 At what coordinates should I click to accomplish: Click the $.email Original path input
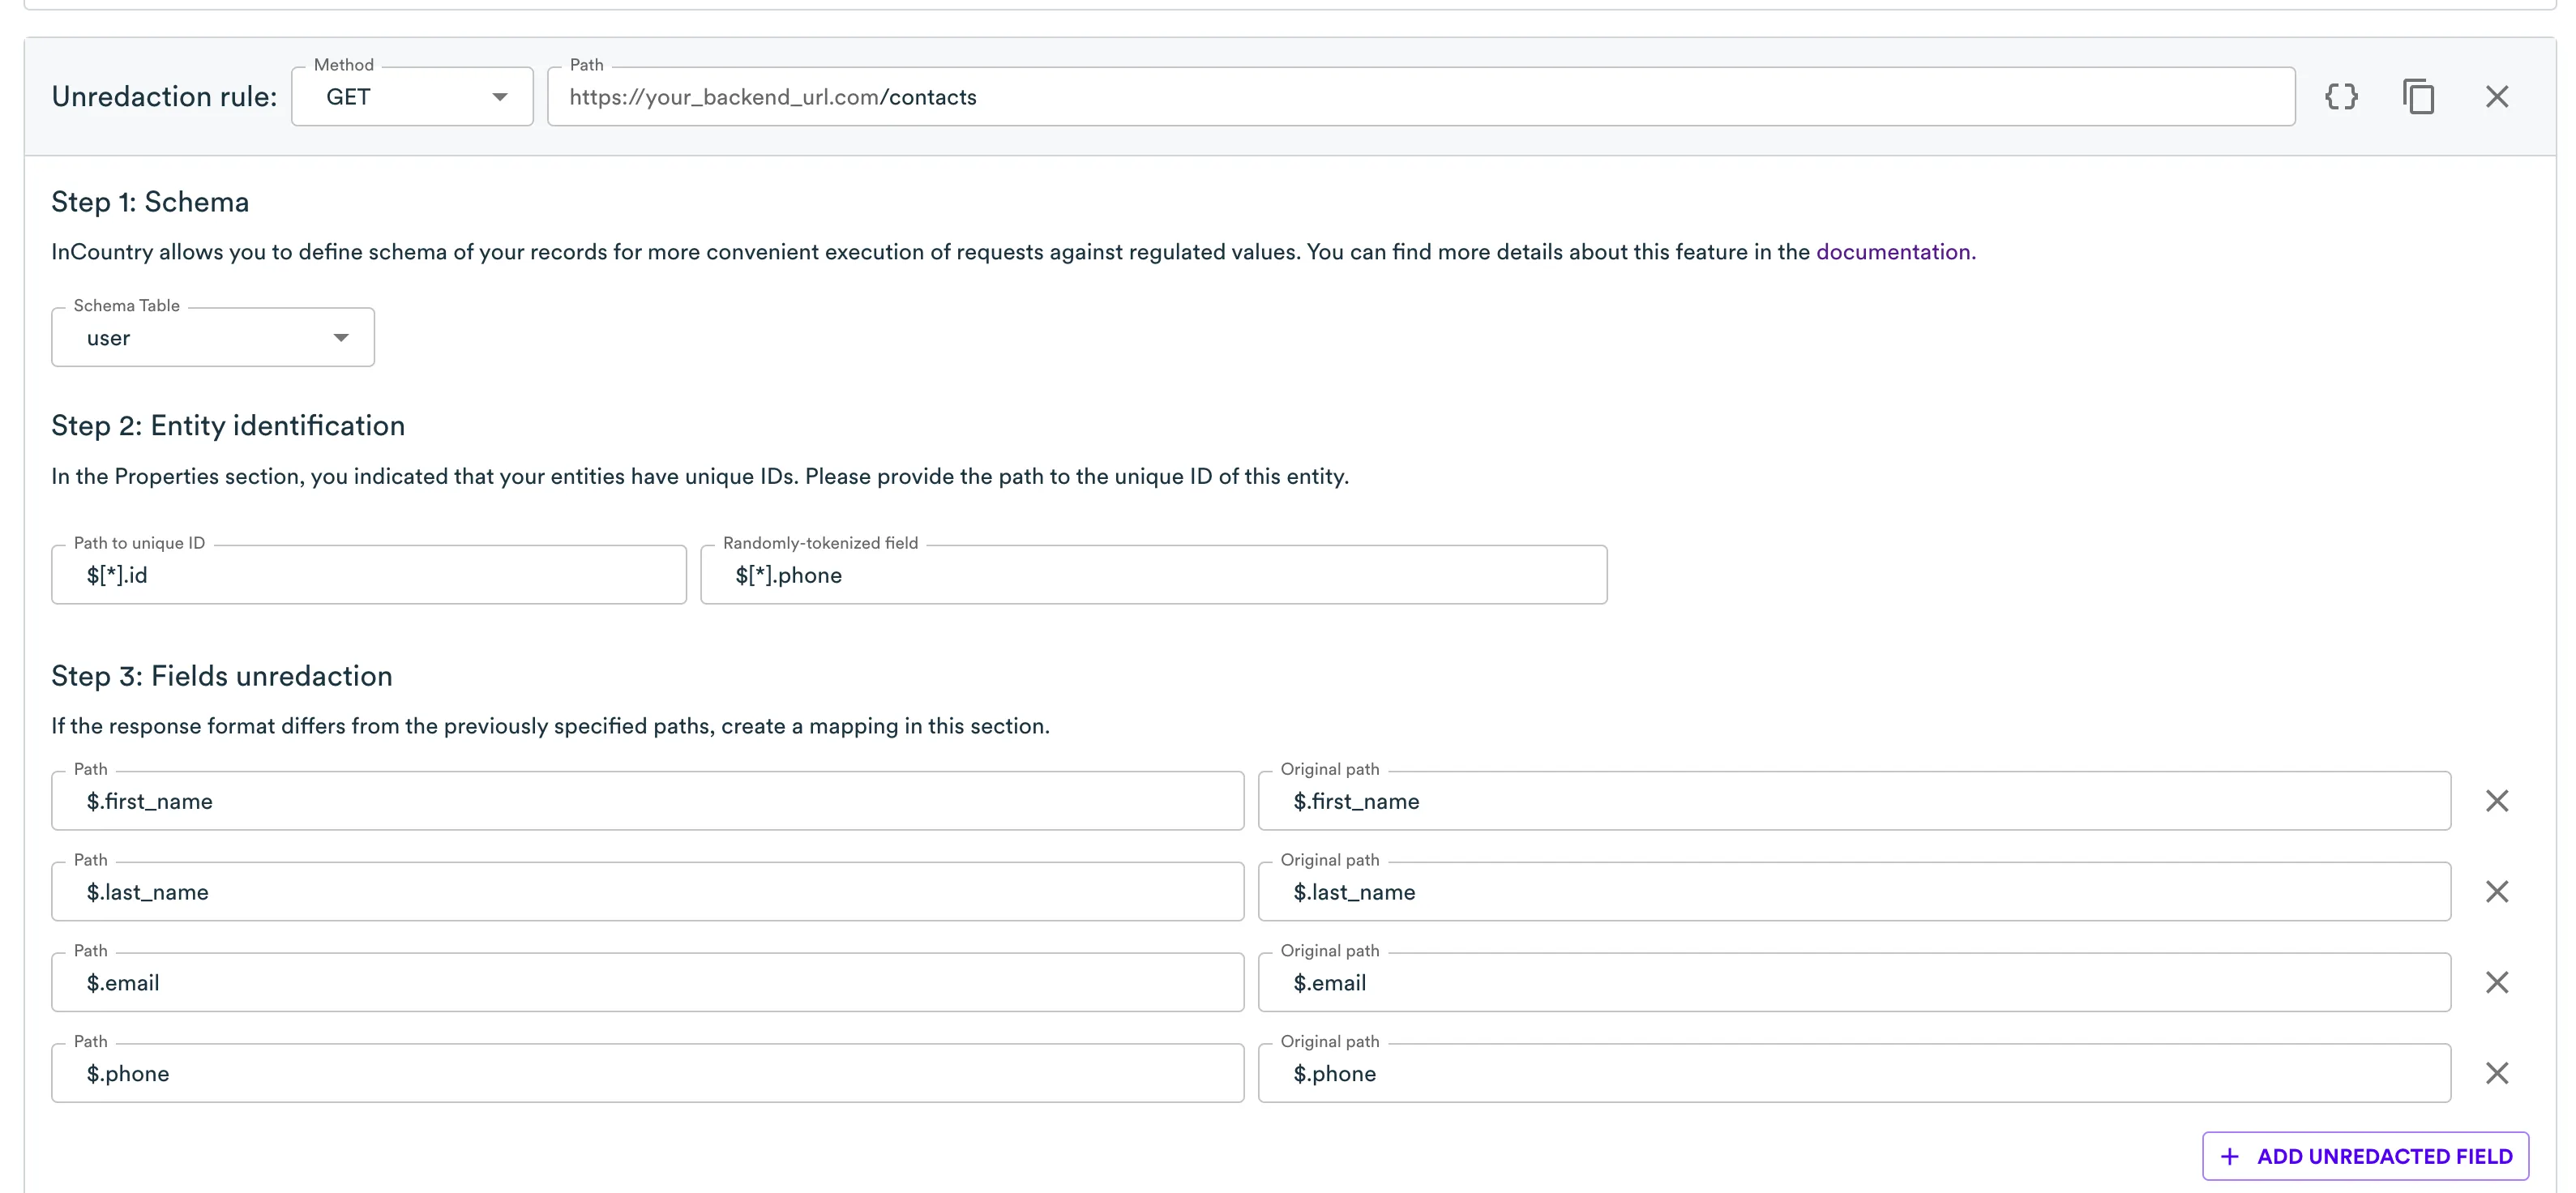(x=1853, y=983)
